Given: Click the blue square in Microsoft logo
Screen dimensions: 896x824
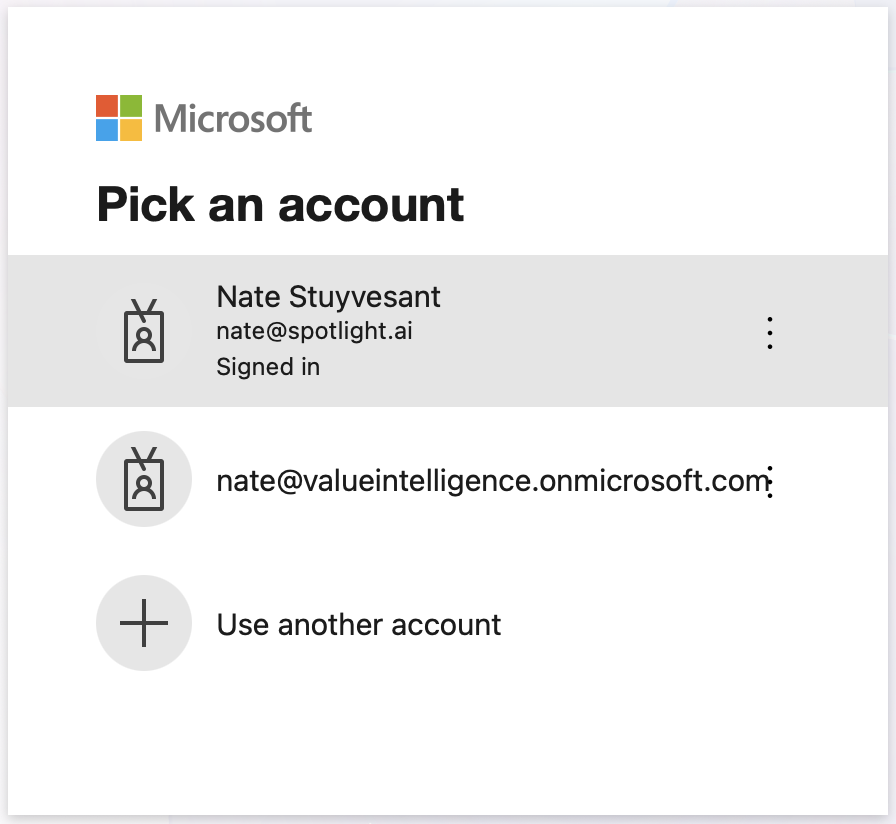Looking at the screenshot, I should point(107,130).
